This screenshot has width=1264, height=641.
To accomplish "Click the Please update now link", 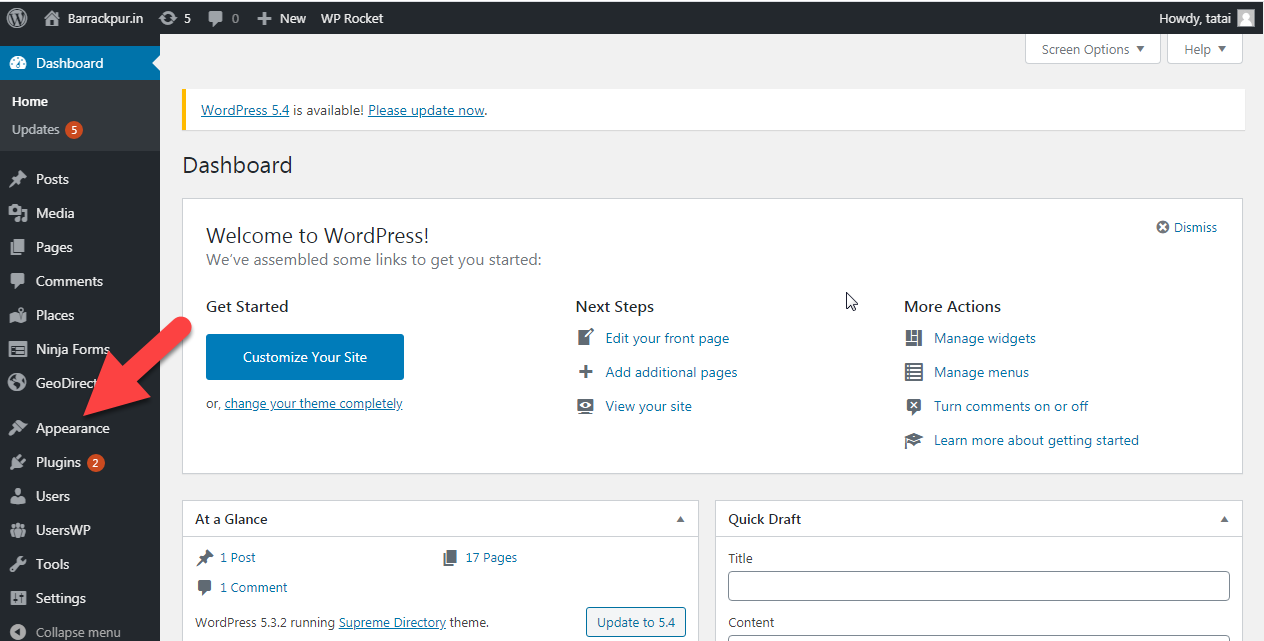I will click(425, 110).
